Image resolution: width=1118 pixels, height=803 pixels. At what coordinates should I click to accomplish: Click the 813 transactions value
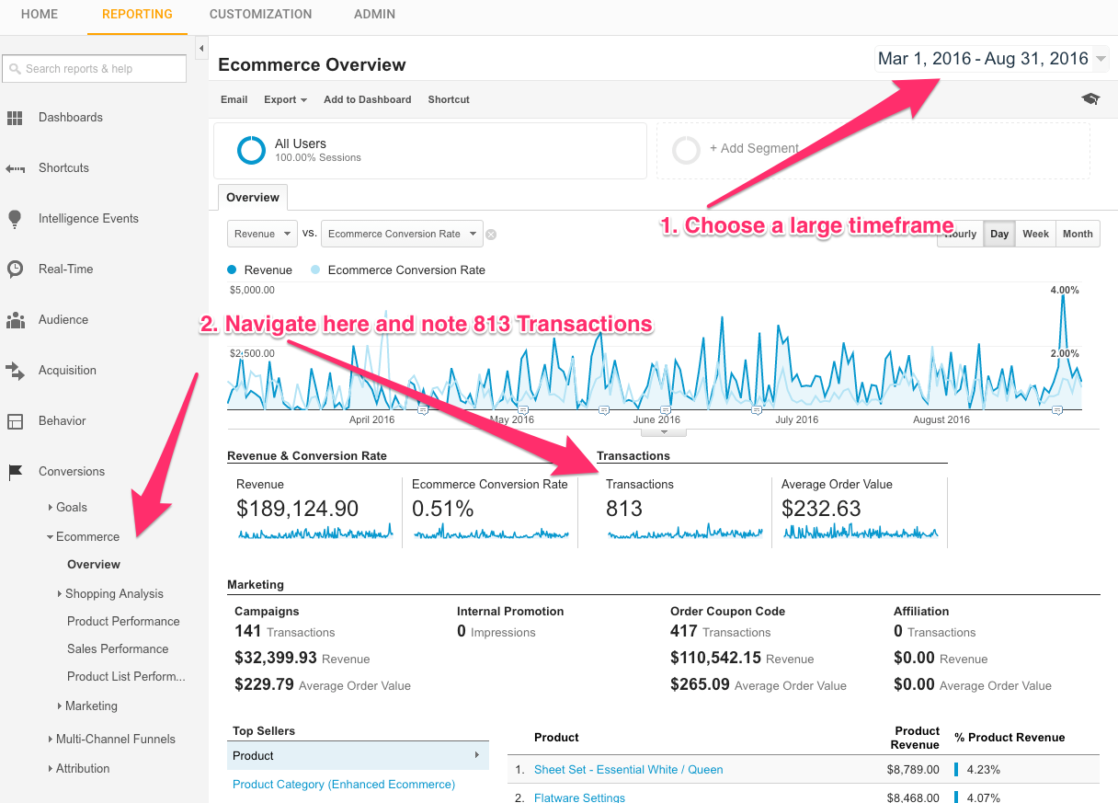[x=624, y=508]
